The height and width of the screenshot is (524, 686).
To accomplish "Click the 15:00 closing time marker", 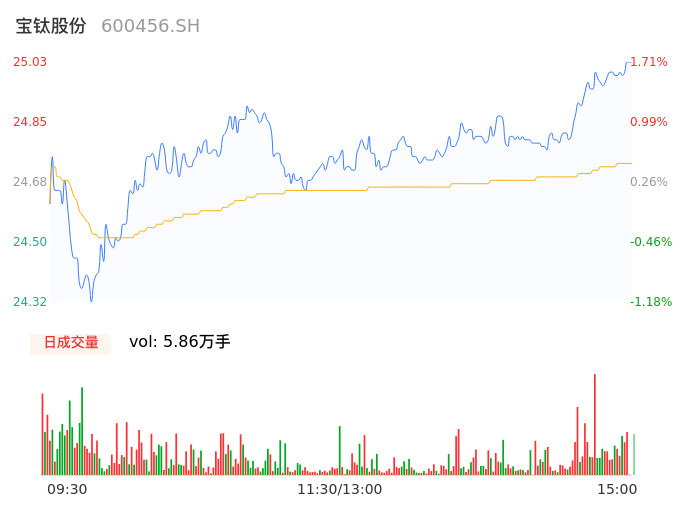I will (x=617, y=489).
